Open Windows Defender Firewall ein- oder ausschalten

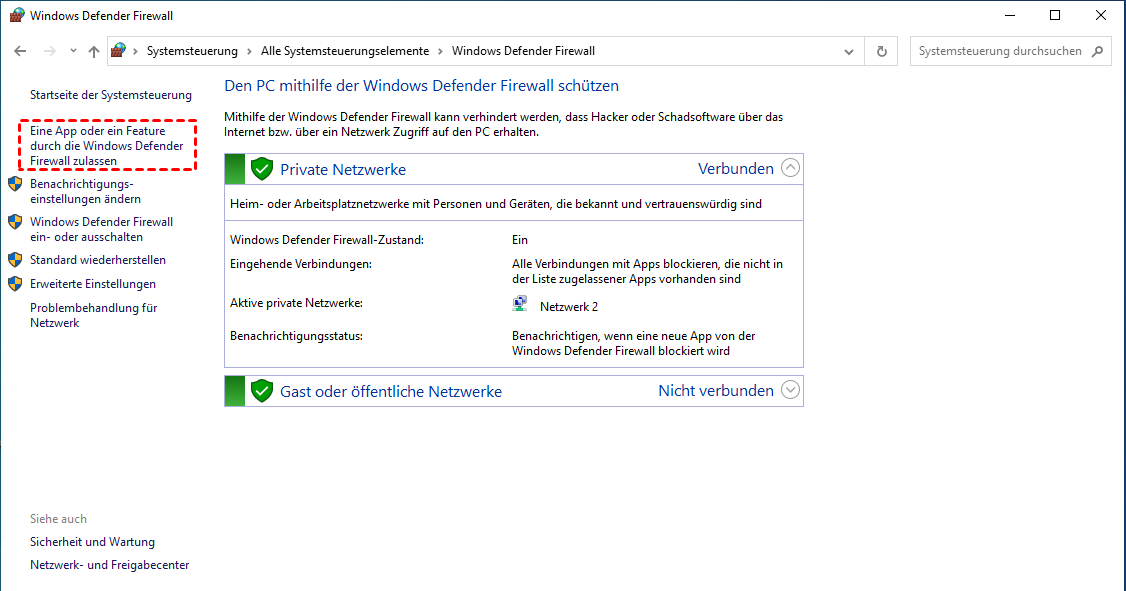tap(101, 229)
